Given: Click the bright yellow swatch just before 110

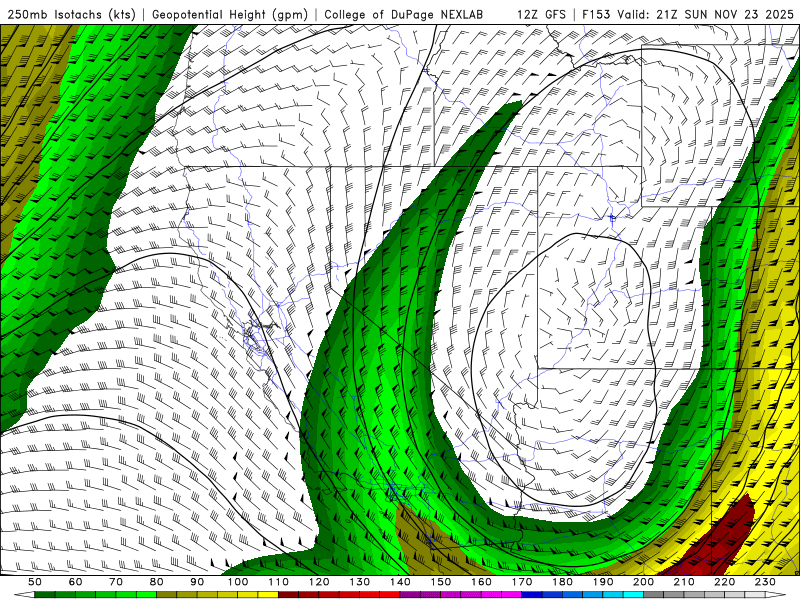Looking at the screenshot, I should (x=268, y=594).
